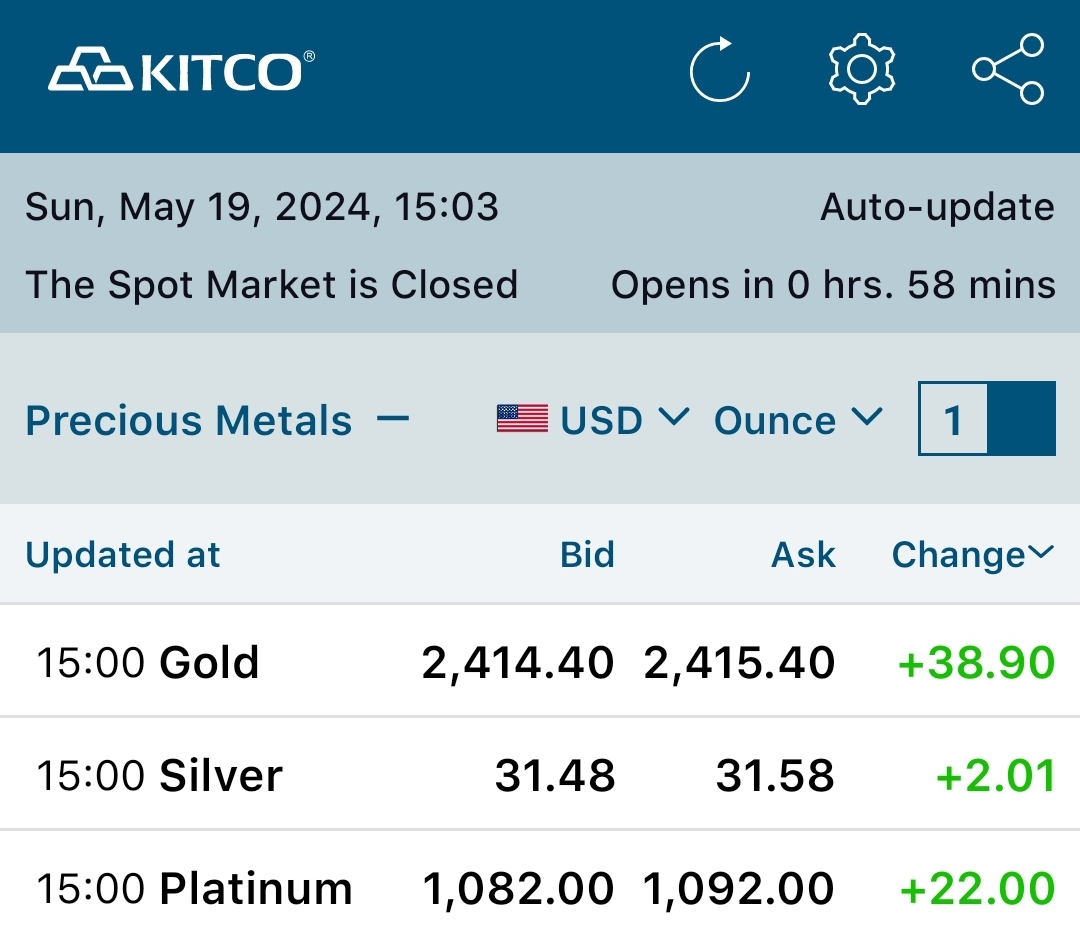This screenshot has width=1080, height=935.
Task: Open settings via the gear icon
Action: tap(862, 69)
